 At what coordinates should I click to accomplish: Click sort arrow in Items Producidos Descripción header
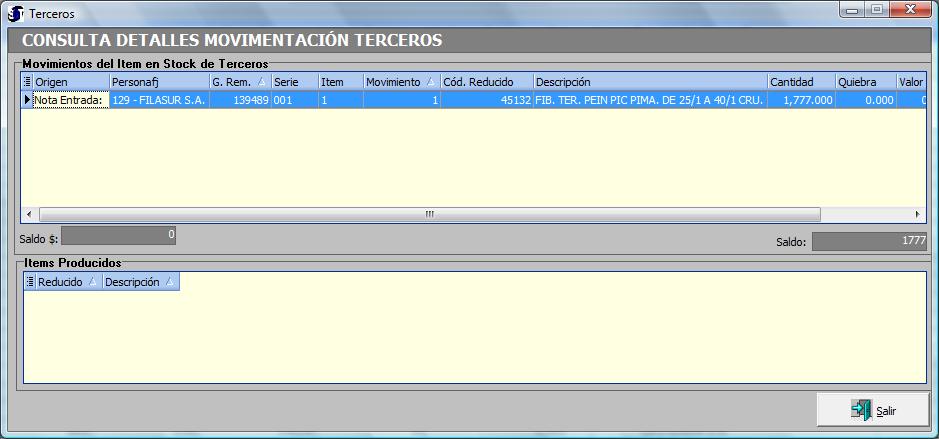[x=170, y=283]
